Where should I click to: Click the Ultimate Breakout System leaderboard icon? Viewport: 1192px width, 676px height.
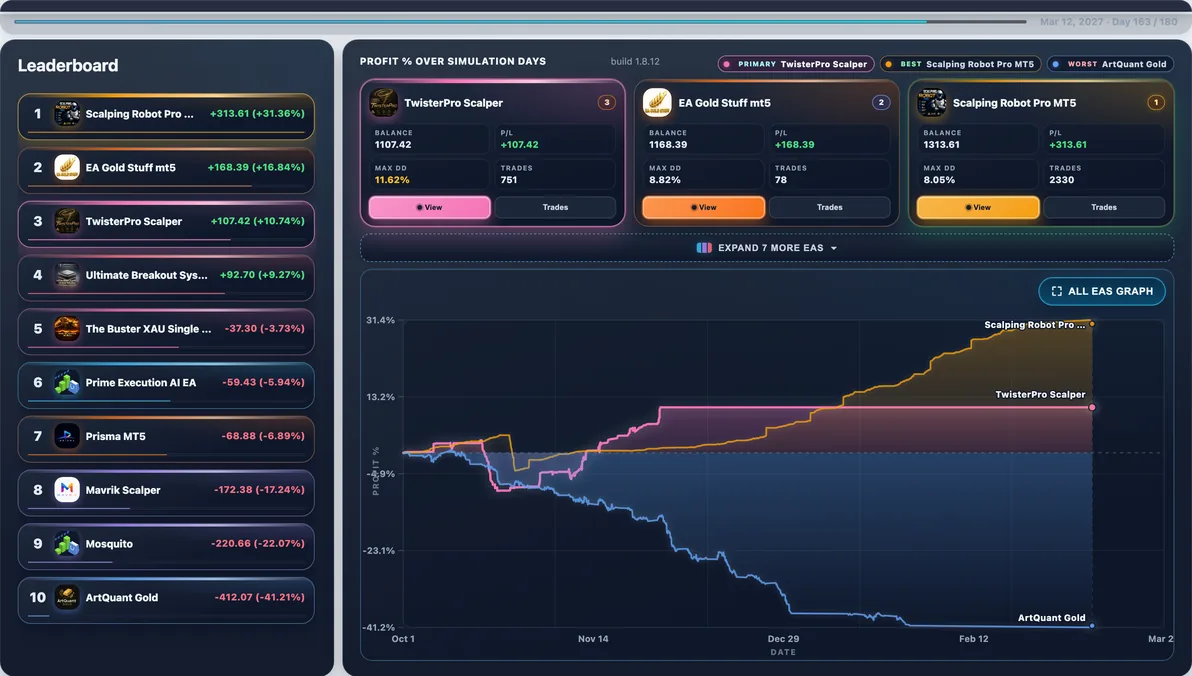[67, 275]
